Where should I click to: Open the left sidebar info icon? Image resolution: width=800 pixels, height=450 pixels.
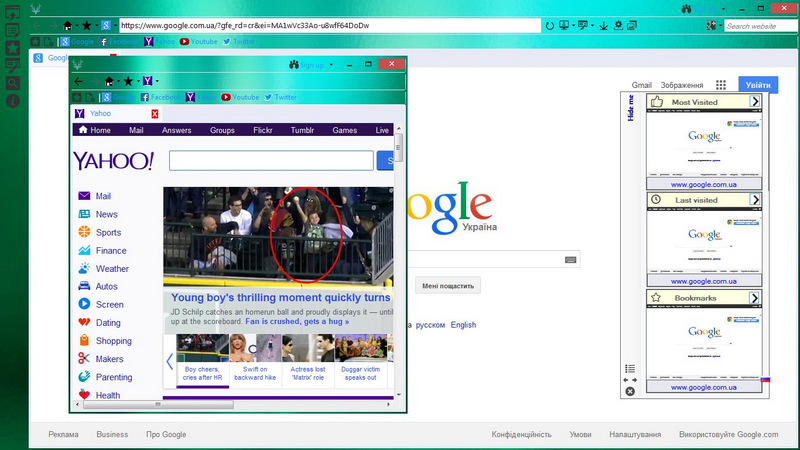pyautogui.click(x=13, y=101)
